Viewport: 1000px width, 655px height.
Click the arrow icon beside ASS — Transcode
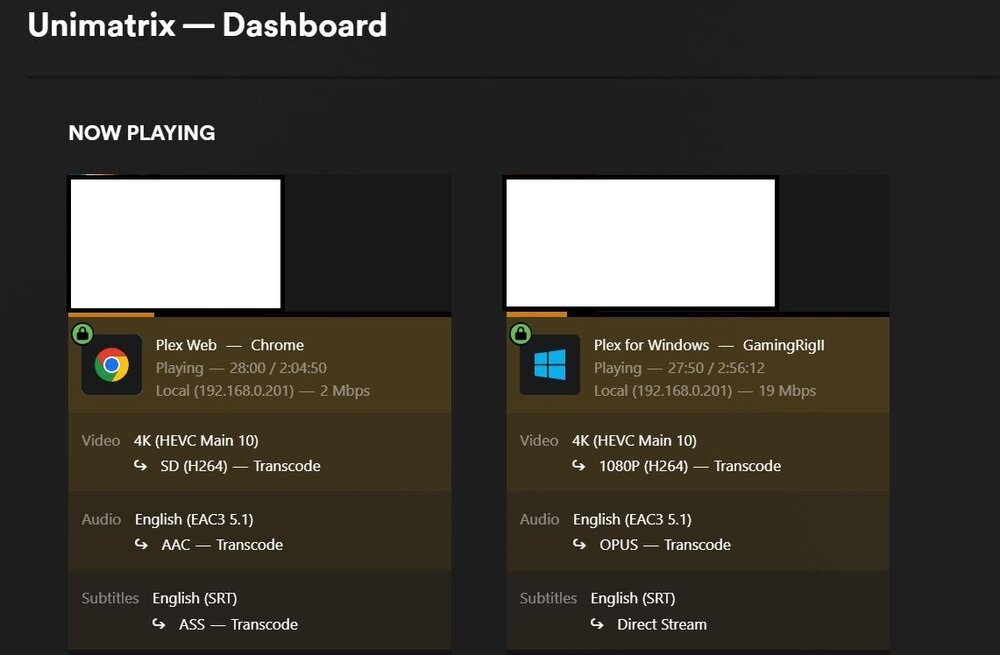(x=159, y=624)
